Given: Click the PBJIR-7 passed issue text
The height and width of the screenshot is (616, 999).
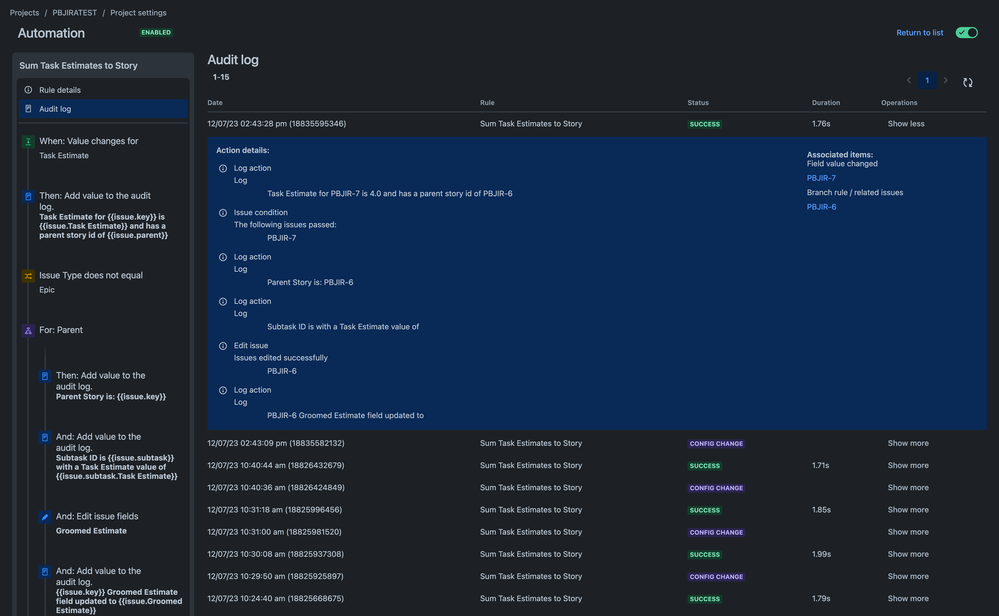Looking at the screenshot, I should (x=282, y=238).
